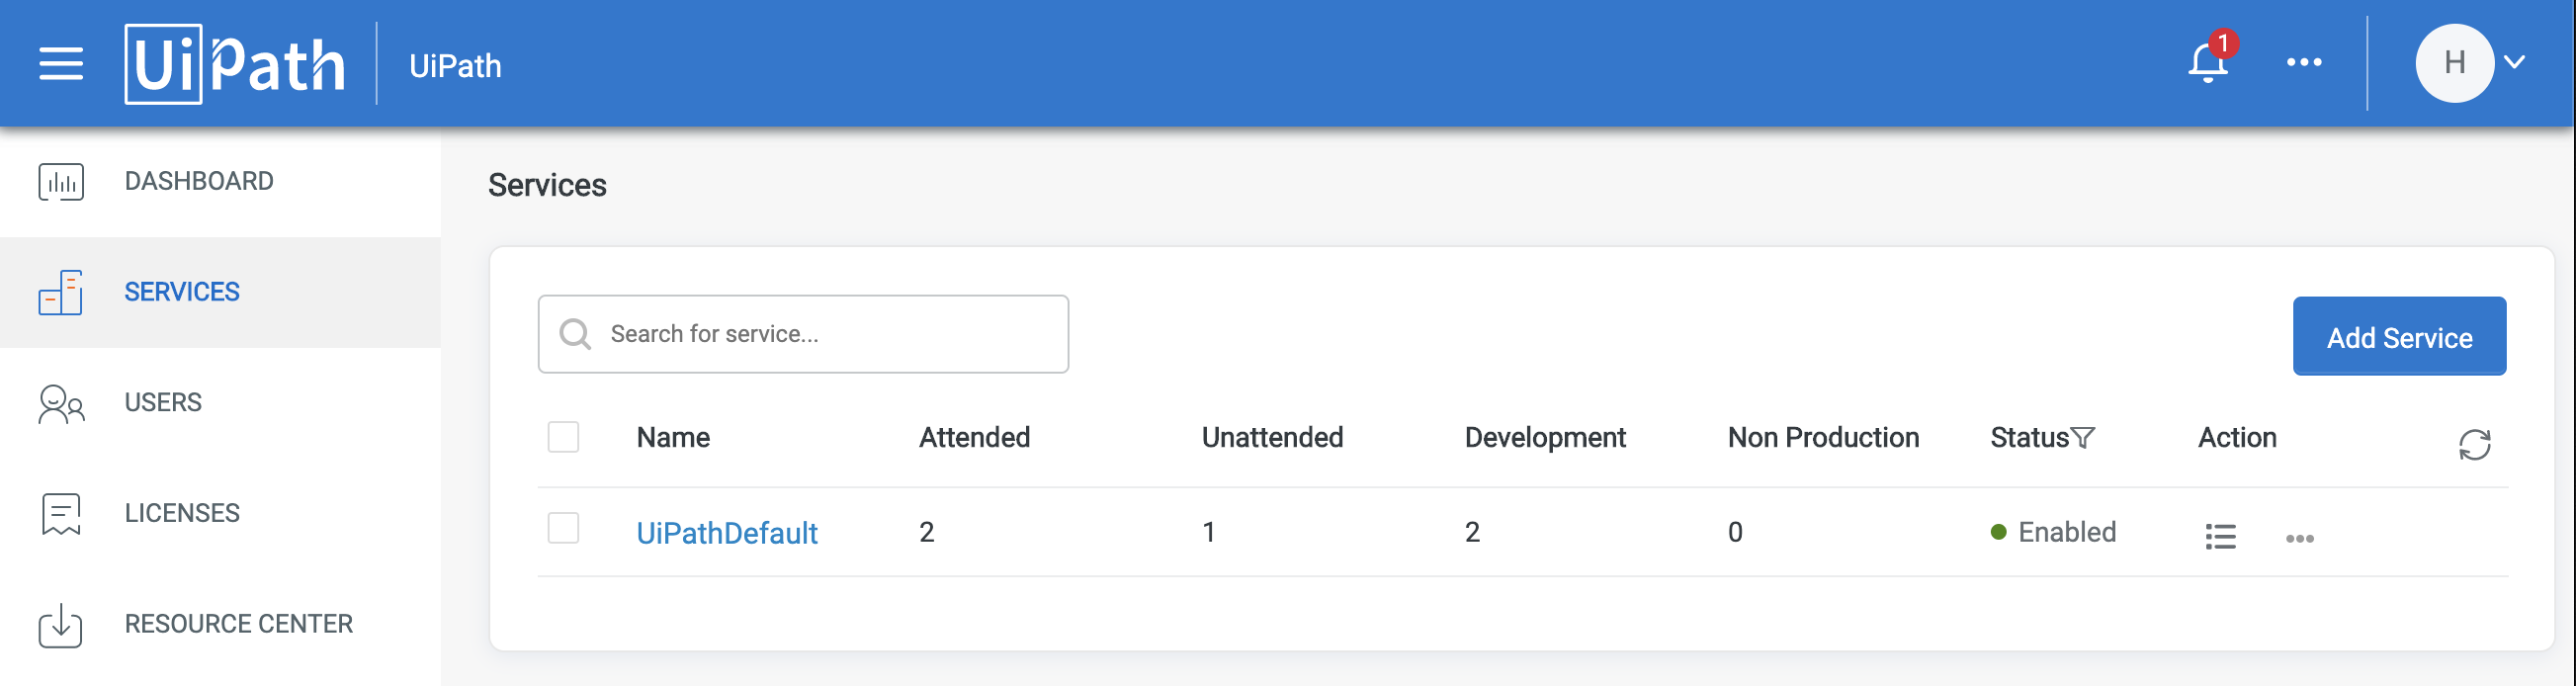Select Services in the sidebar
This screenshot has width=2576, height=686.
tap(220, 292)
